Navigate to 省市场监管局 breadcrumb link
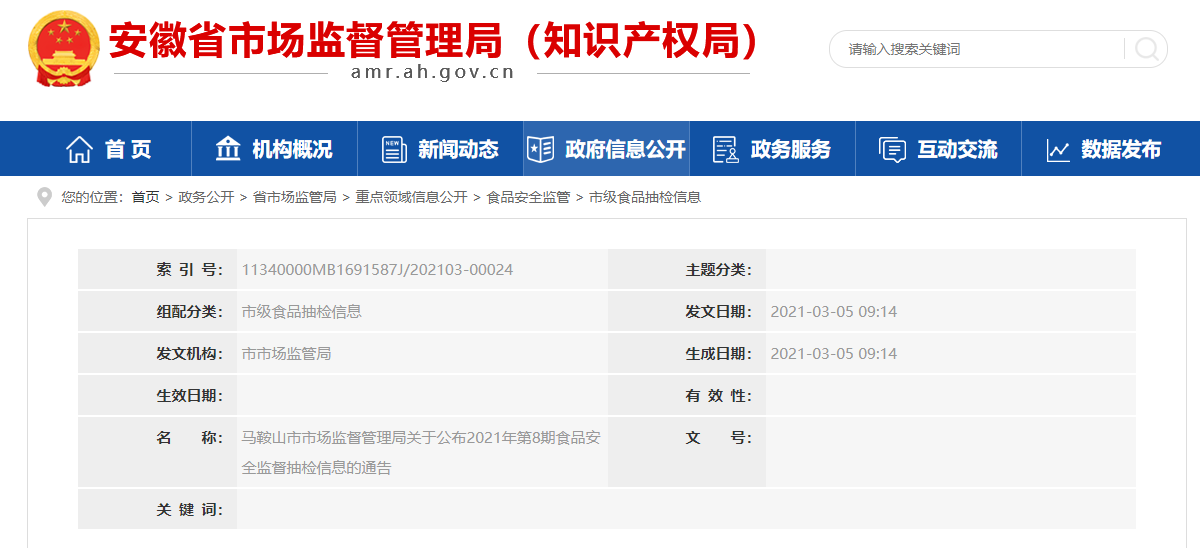 point(294,198)
